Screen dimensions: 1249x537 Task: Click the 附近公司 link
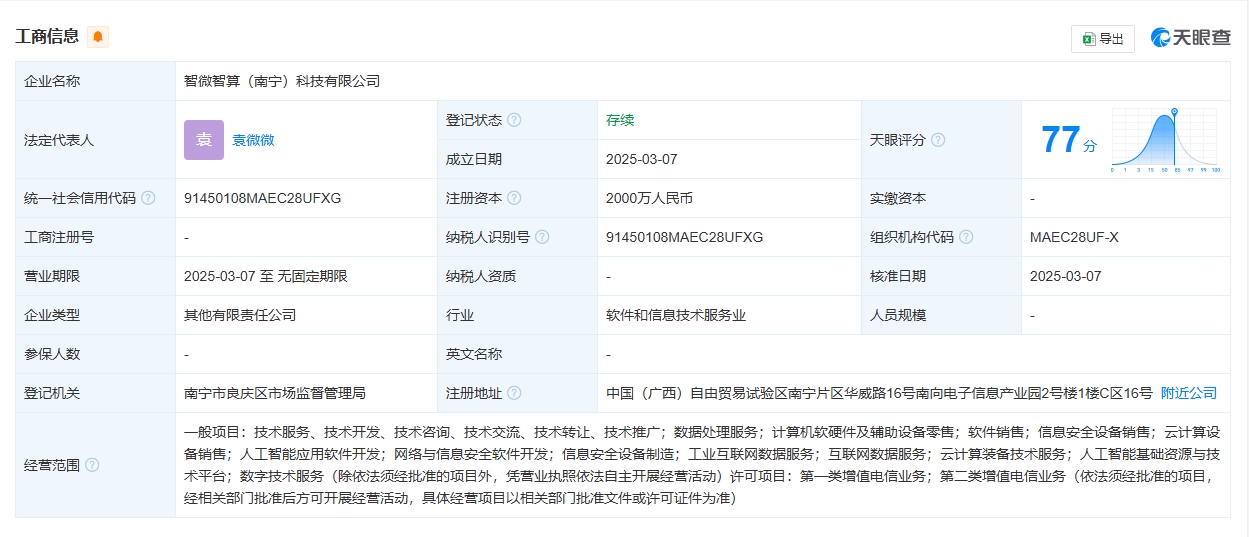[x=1189, y=393]
